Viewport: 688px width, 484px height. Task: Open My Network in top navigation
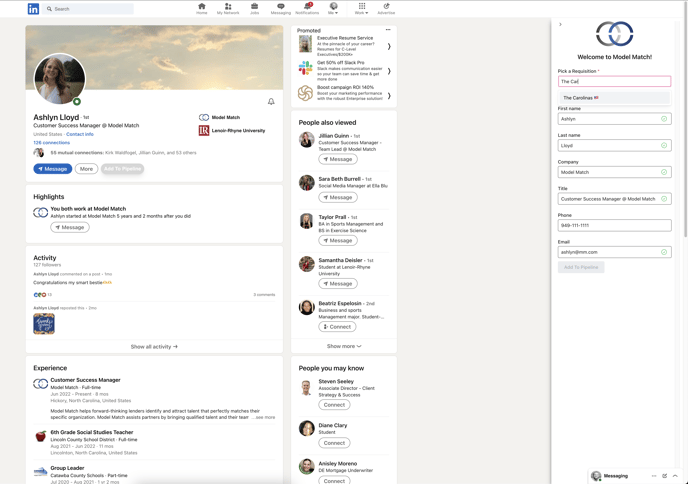pyautogui.click(x=228, y=8)
